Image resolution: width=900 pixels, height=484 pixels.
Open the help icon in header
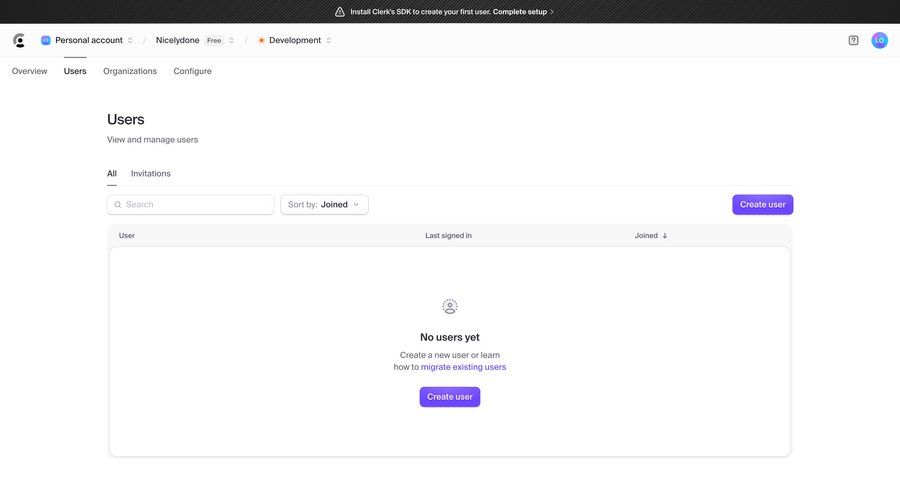tap(853, 41)
